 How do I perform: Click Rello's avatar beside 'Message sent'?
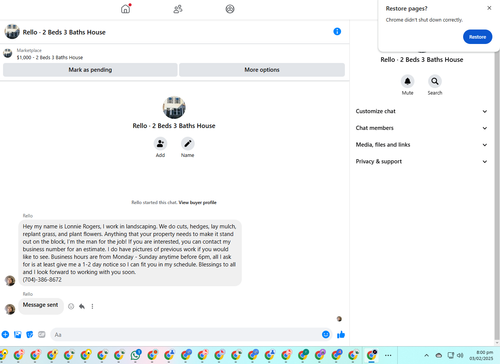[10, 309]
